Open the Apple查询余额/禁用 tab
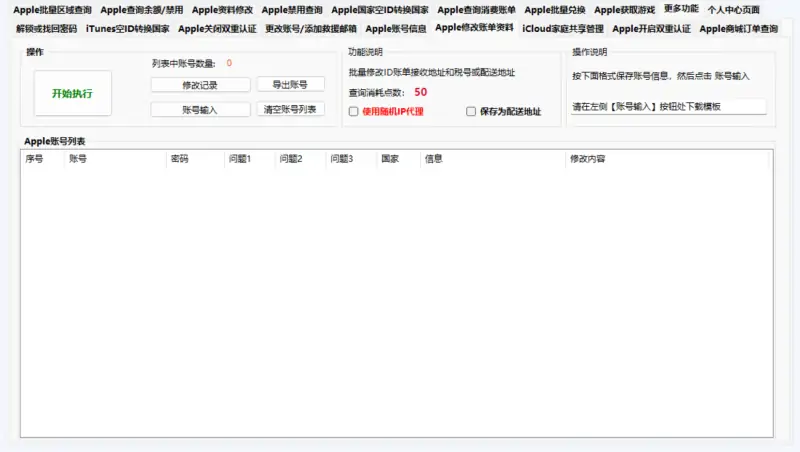 (141, 10)
